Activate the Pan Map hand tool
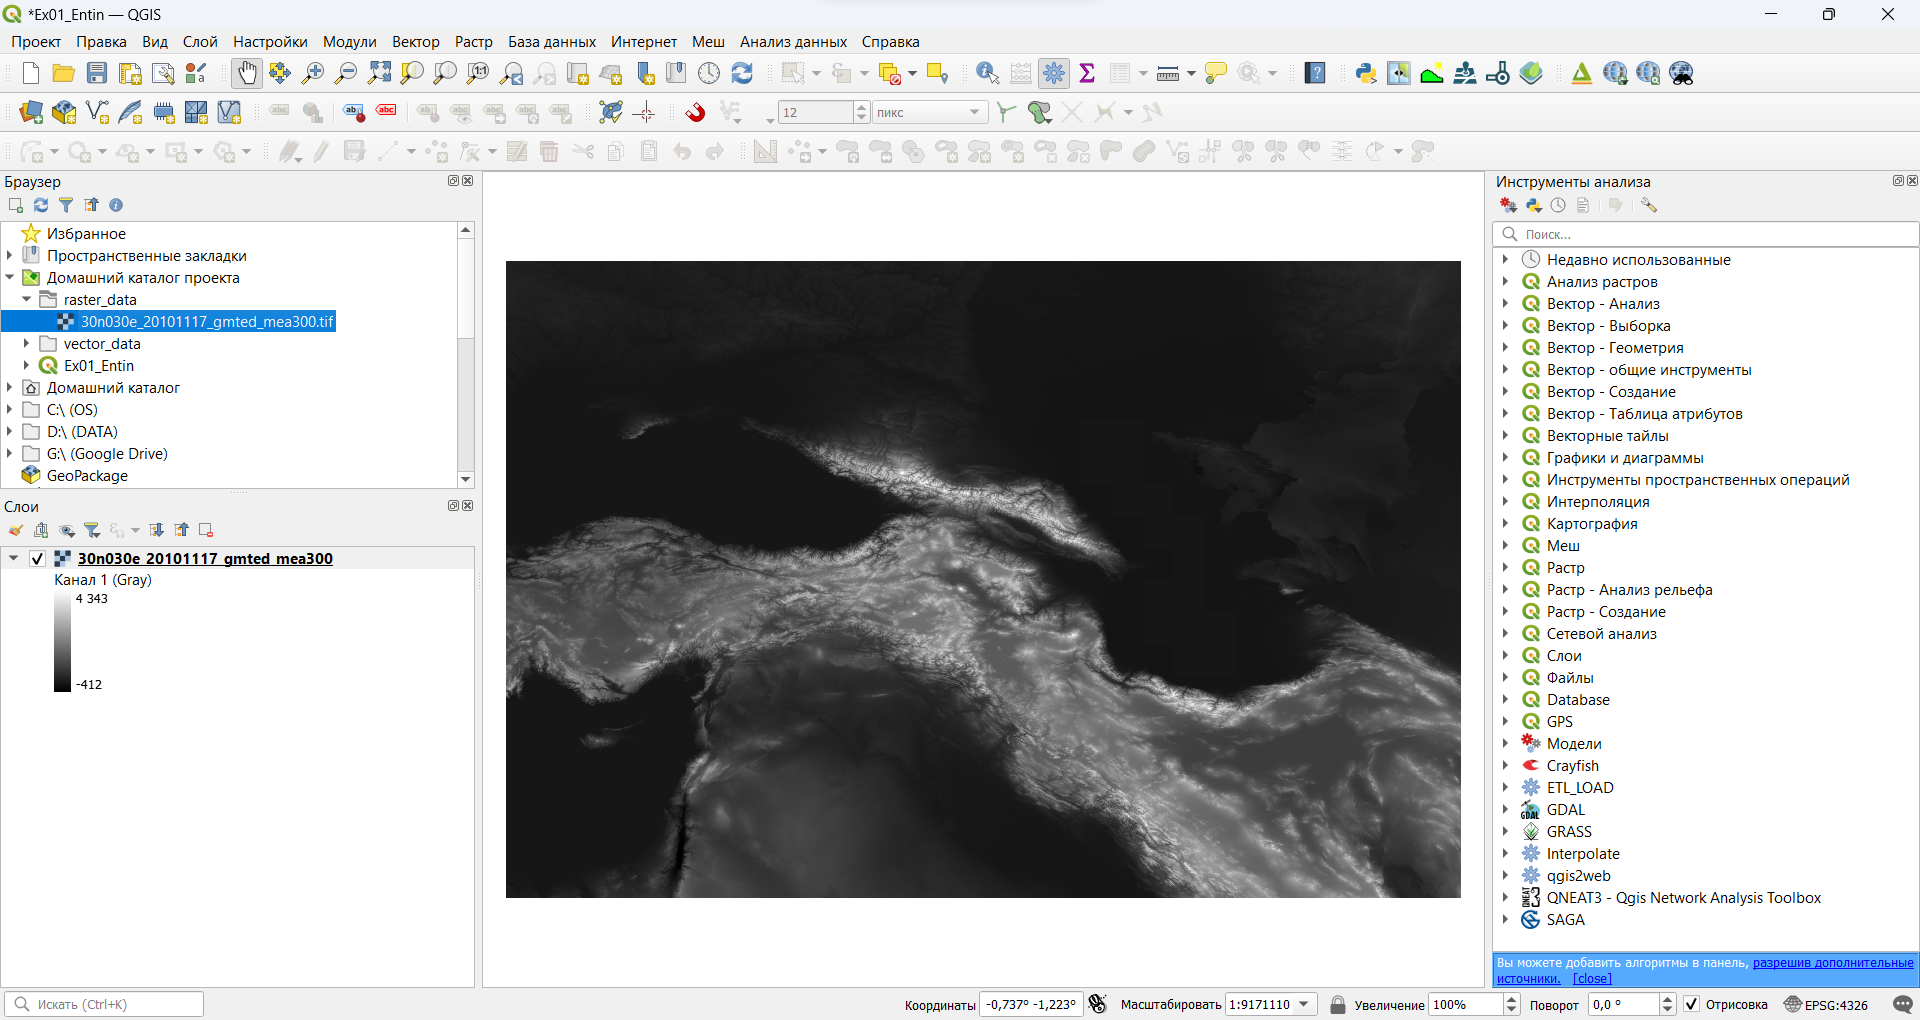This screenshot has height=1020, width=1920. pyautogui.click(x=247, y=73)
